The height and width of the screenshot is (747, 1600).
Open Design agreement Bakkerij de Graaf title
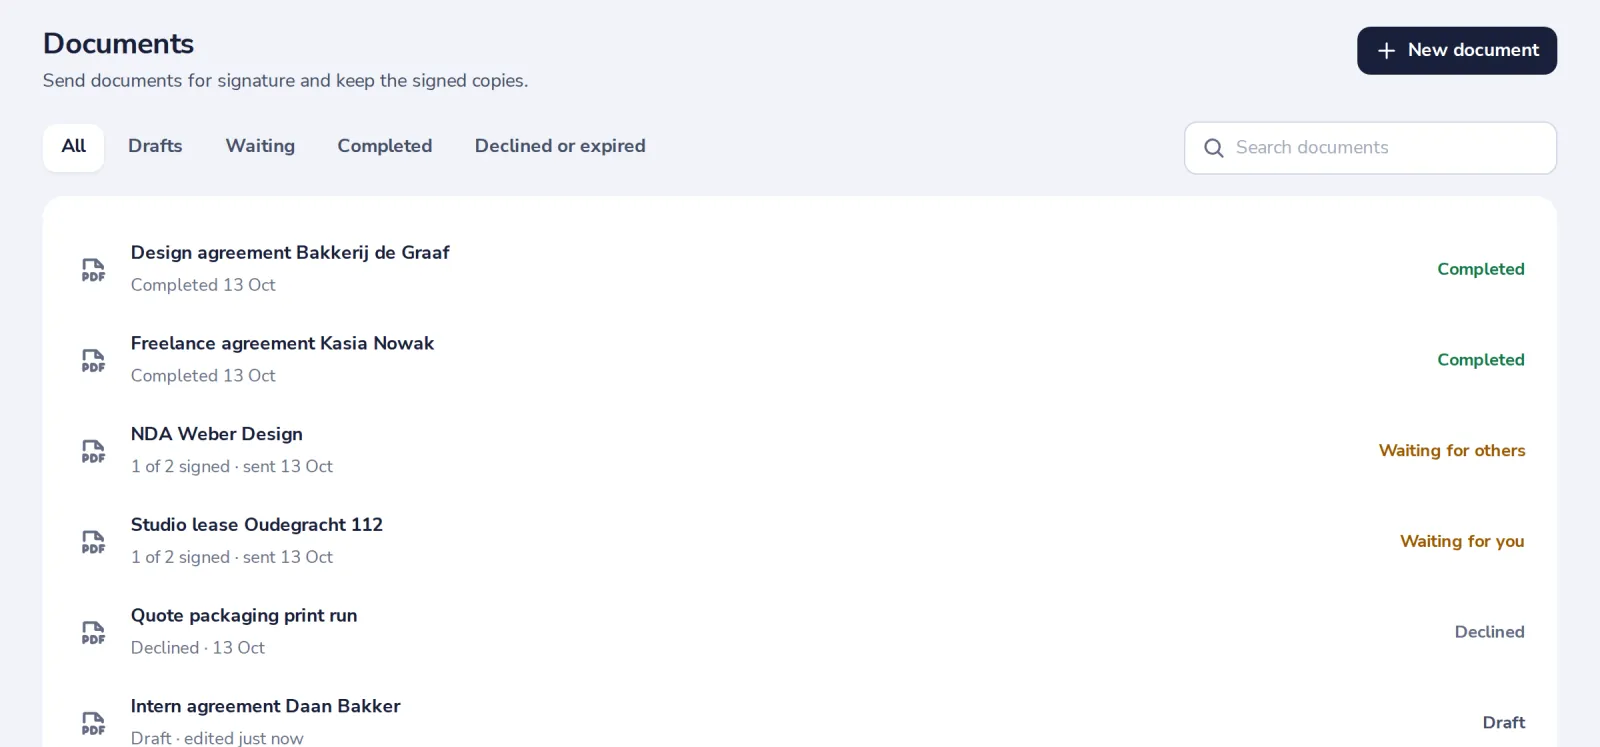coord(290,253)
